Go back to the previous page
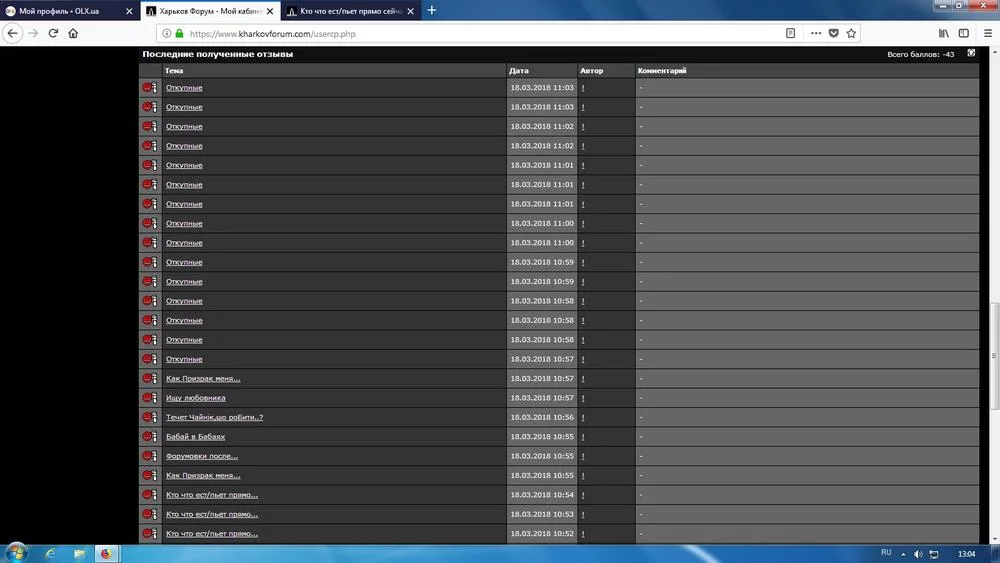Image resolution: width=1000 pixels, height=563 pixels. pyautogui.click(x=13, y=33)
